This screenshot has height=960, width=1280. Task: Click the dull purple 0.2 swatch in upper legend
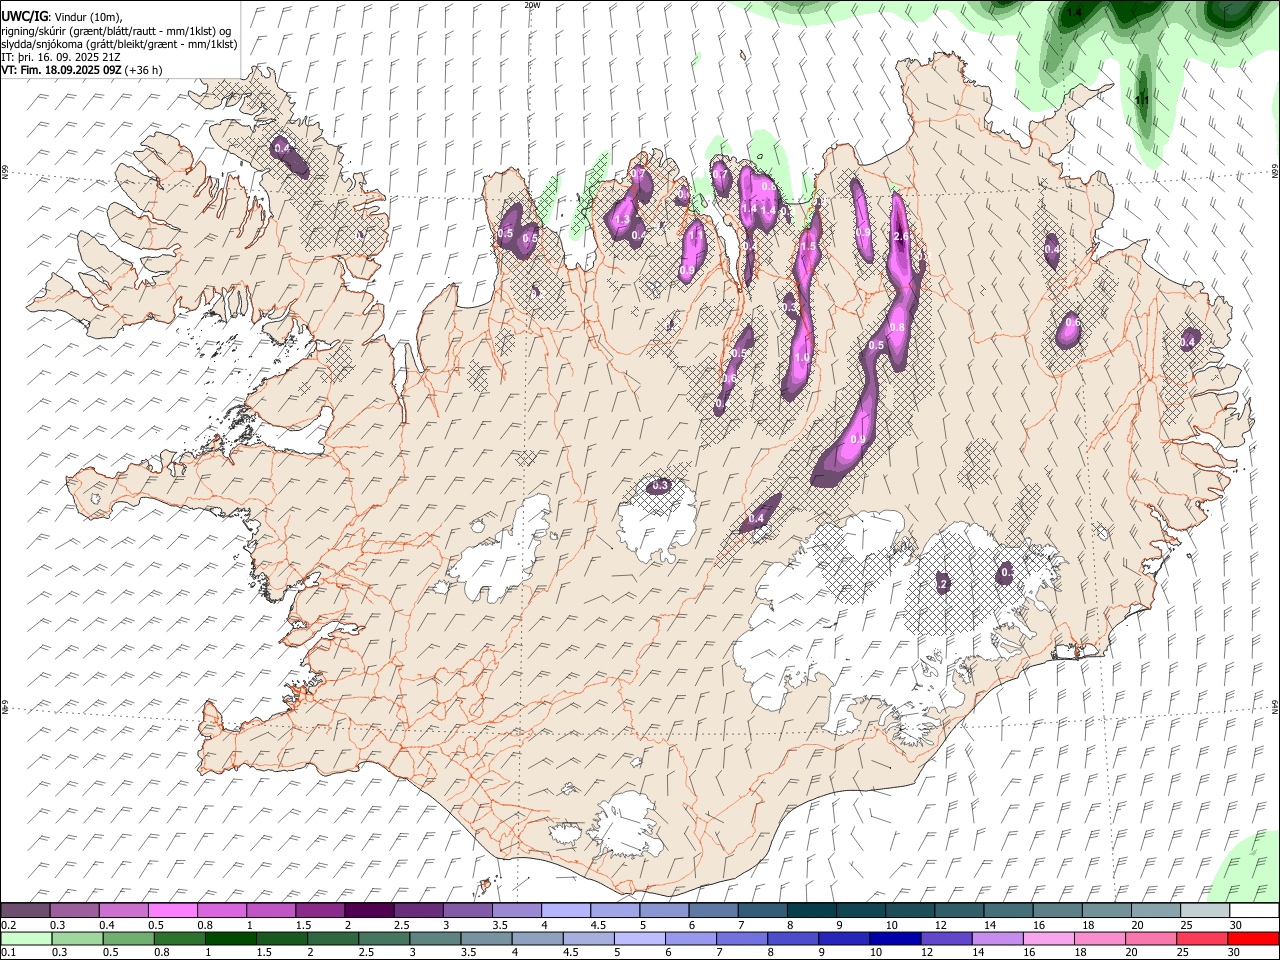[25, 910]
